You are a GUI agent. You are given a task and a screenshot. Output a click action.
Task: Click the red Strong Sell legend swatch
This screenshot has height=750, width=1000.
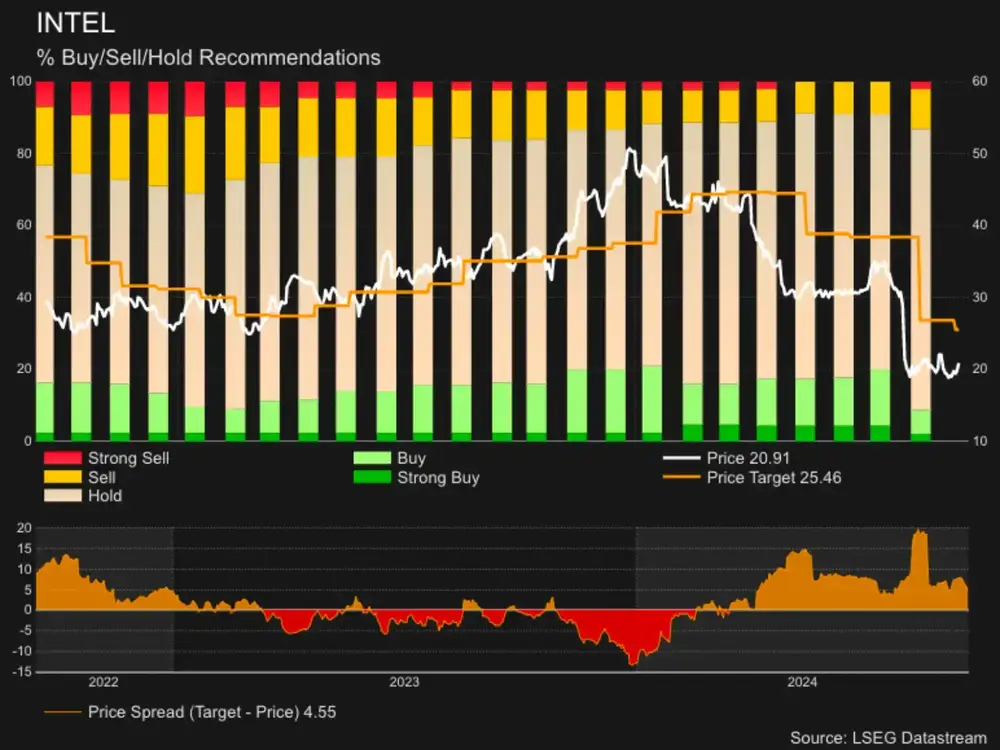pos(62,458)
